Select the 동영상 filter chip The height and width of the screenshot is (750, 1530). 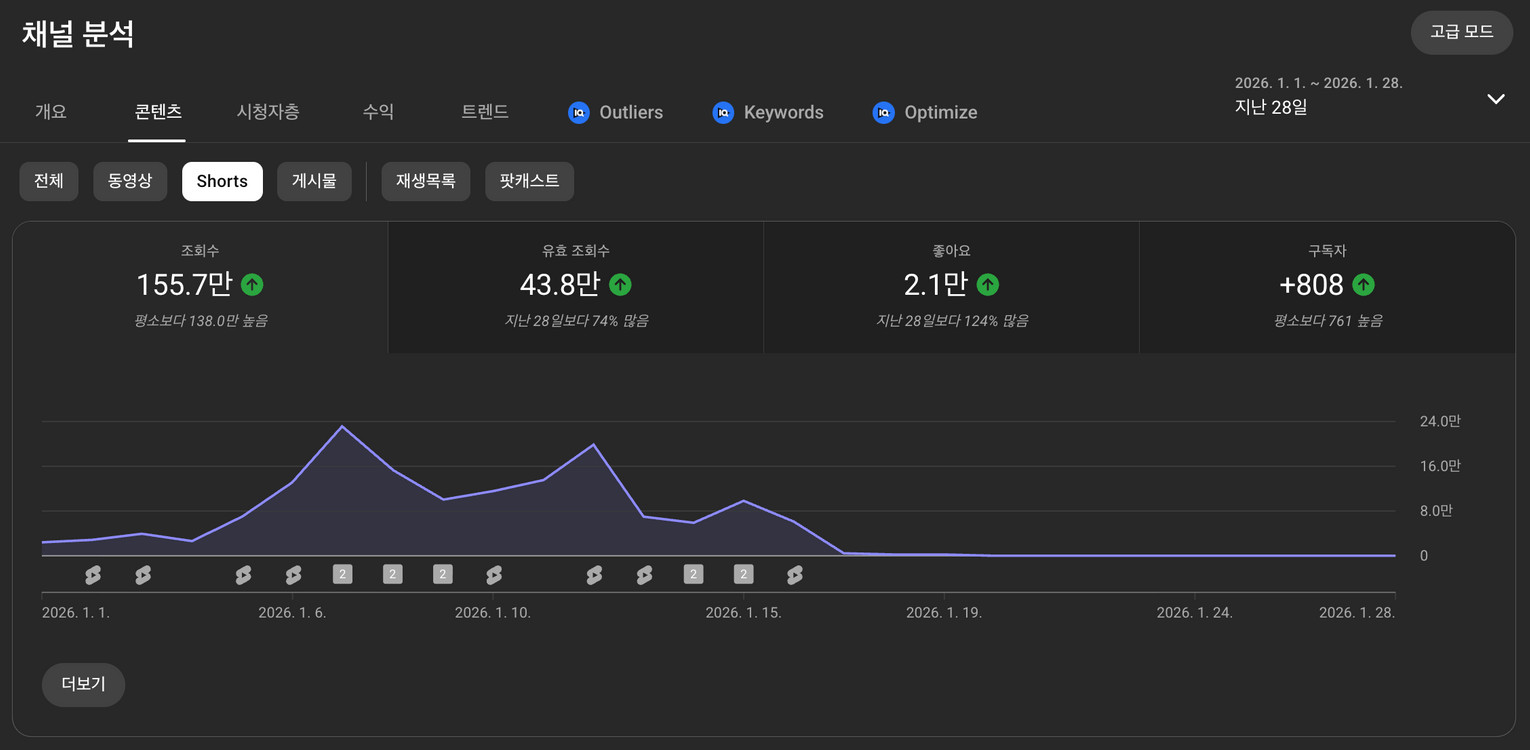(130, 182)
